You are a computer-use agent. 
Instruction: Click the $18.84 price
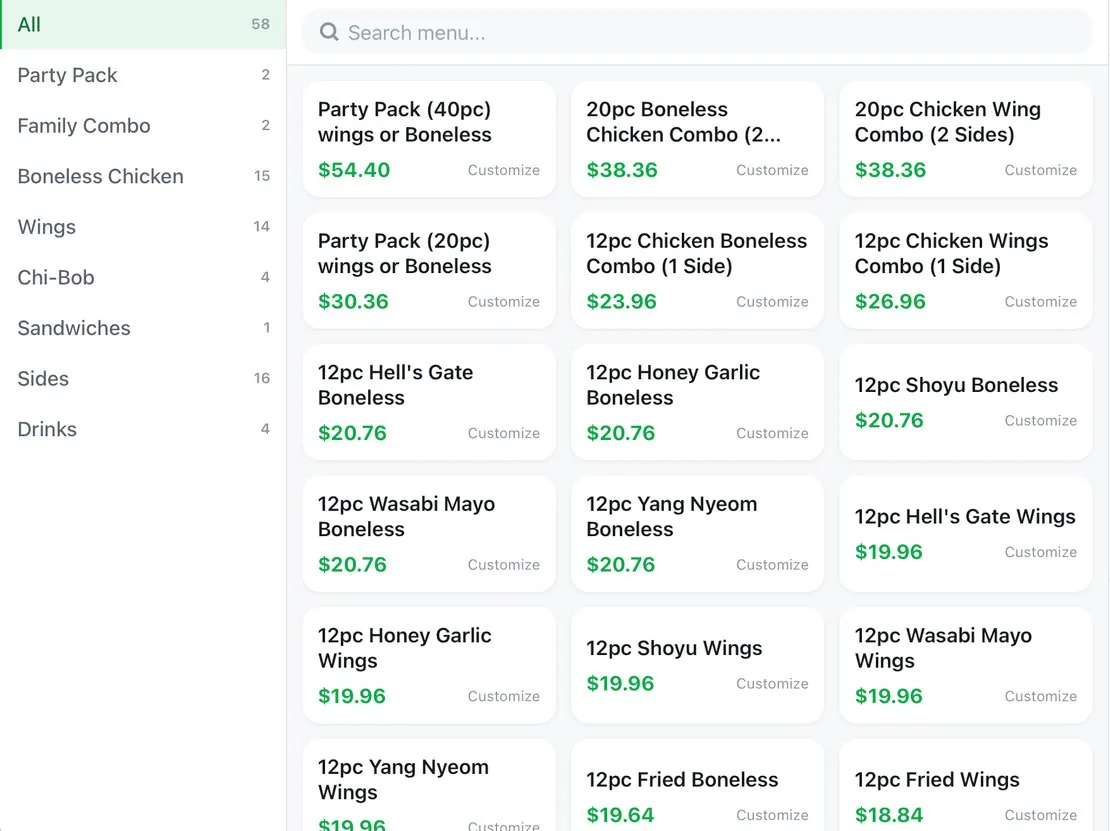[889, 815]
